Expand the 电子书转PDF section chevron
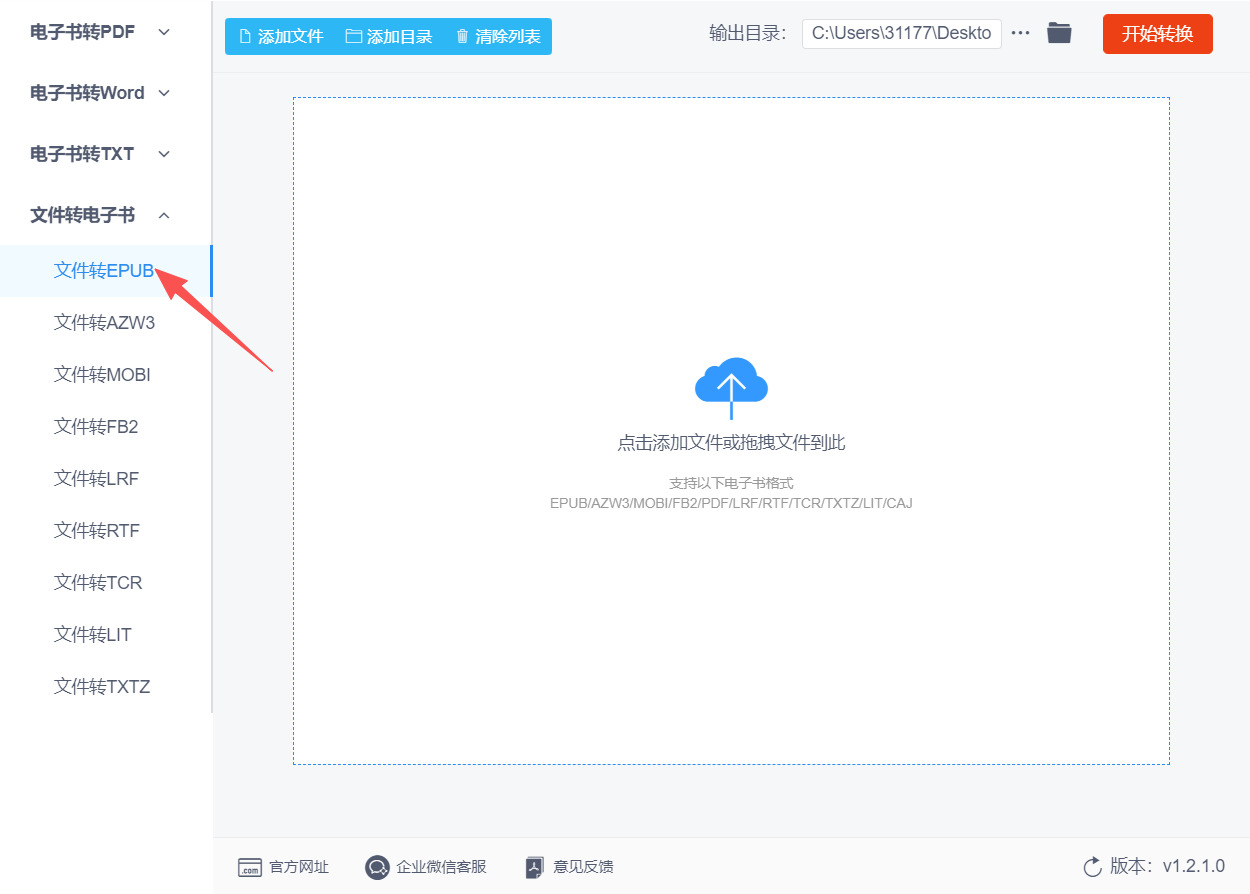This screenshot has height=894, width=1250. coord(164,32)
